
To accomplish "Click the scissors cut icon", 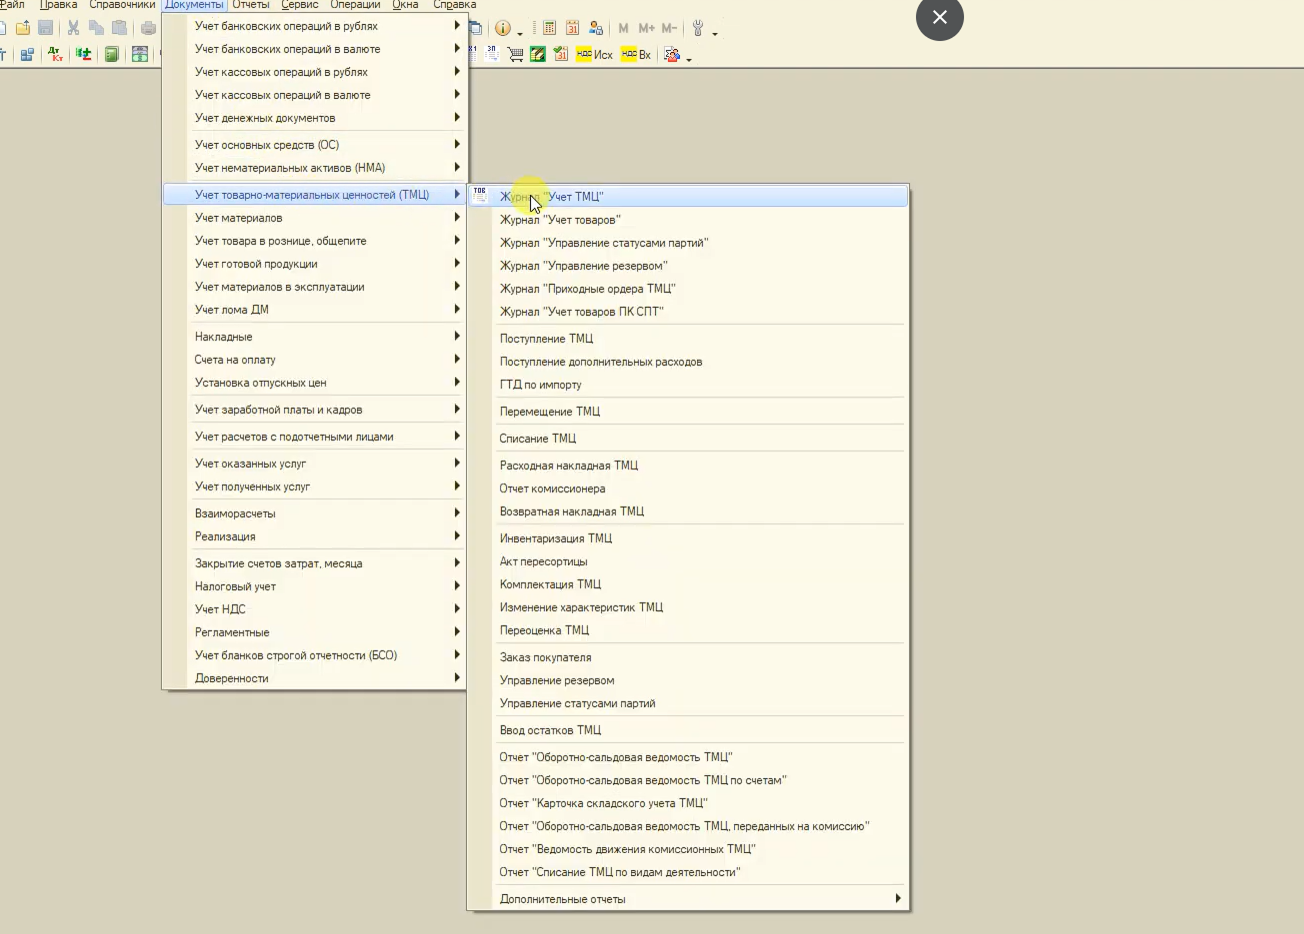I will 73,28.
